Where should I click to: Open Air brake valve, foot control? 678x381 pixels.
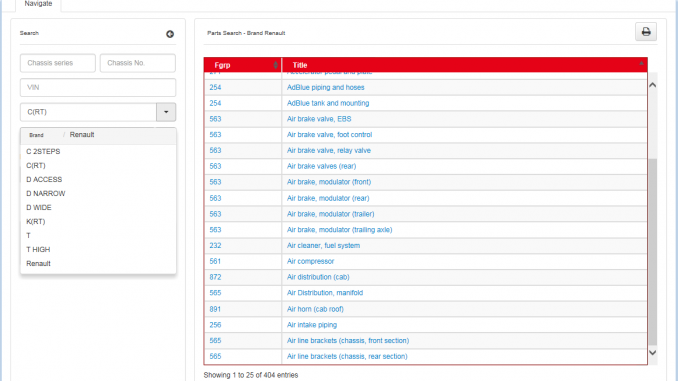coord(329,135)
